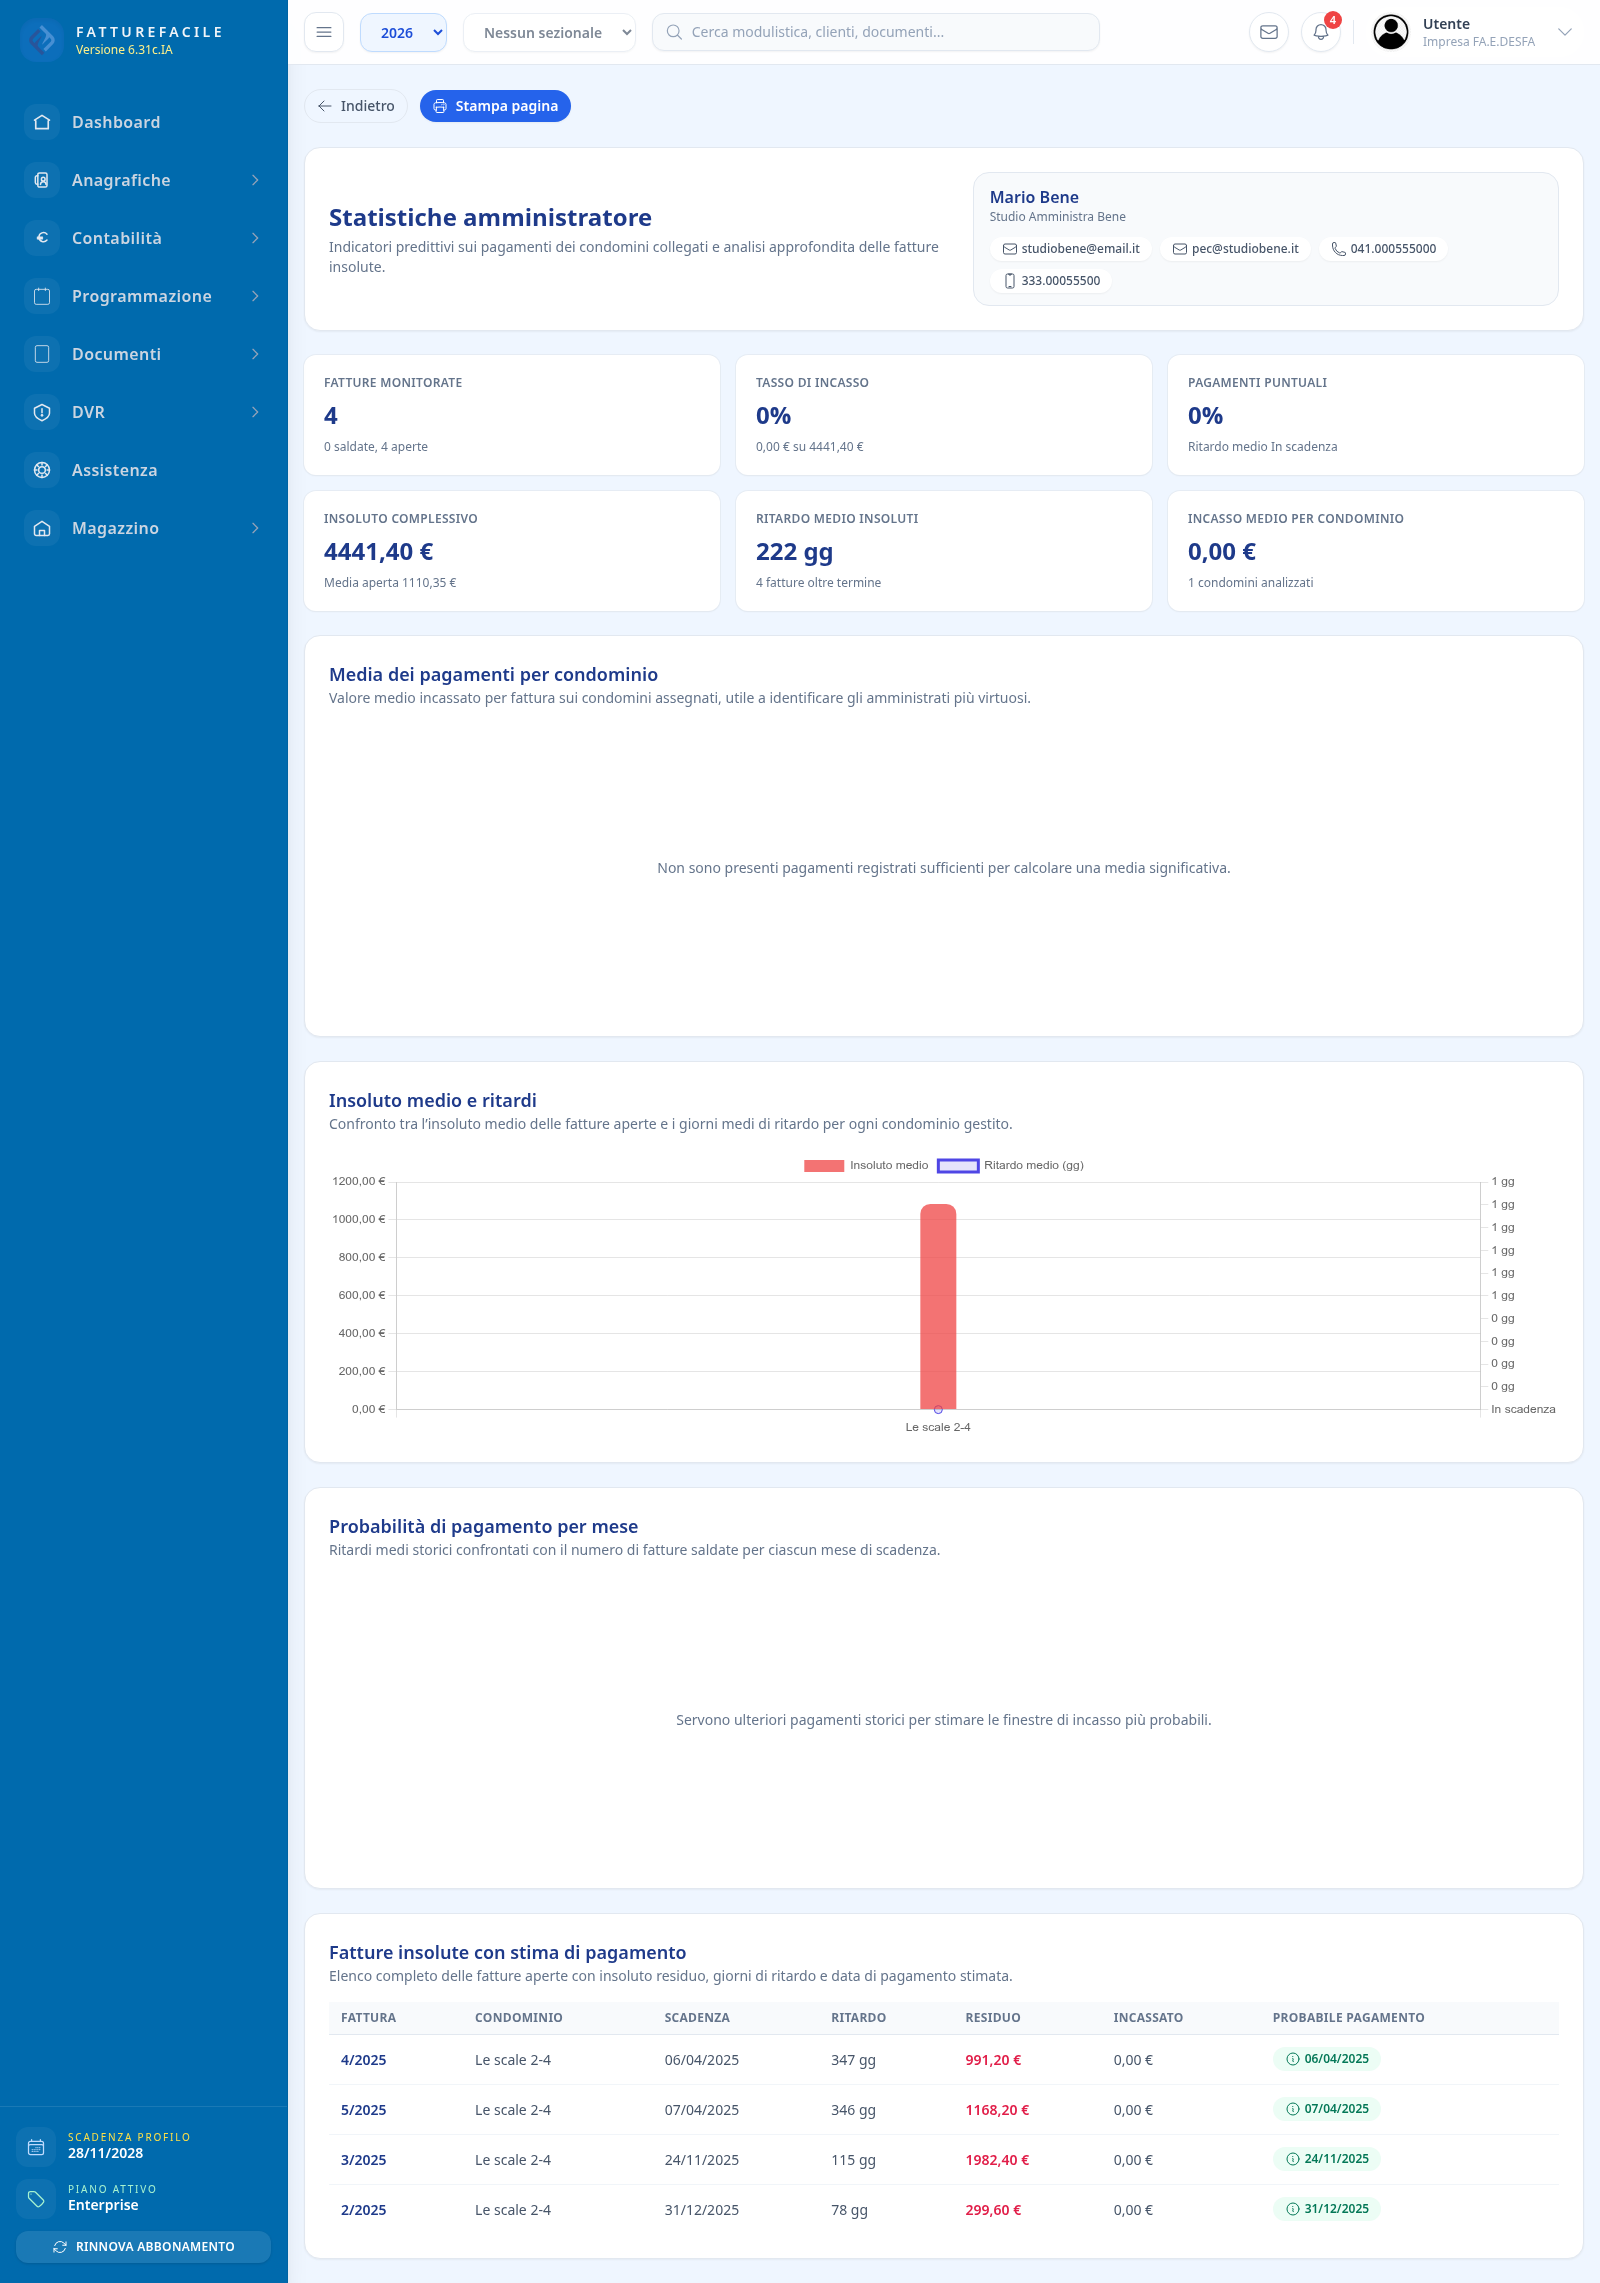This screenshot has width=1600, height=2283.
Task: Click the Fatture monitorate card
Action: (x=512, y=415)
